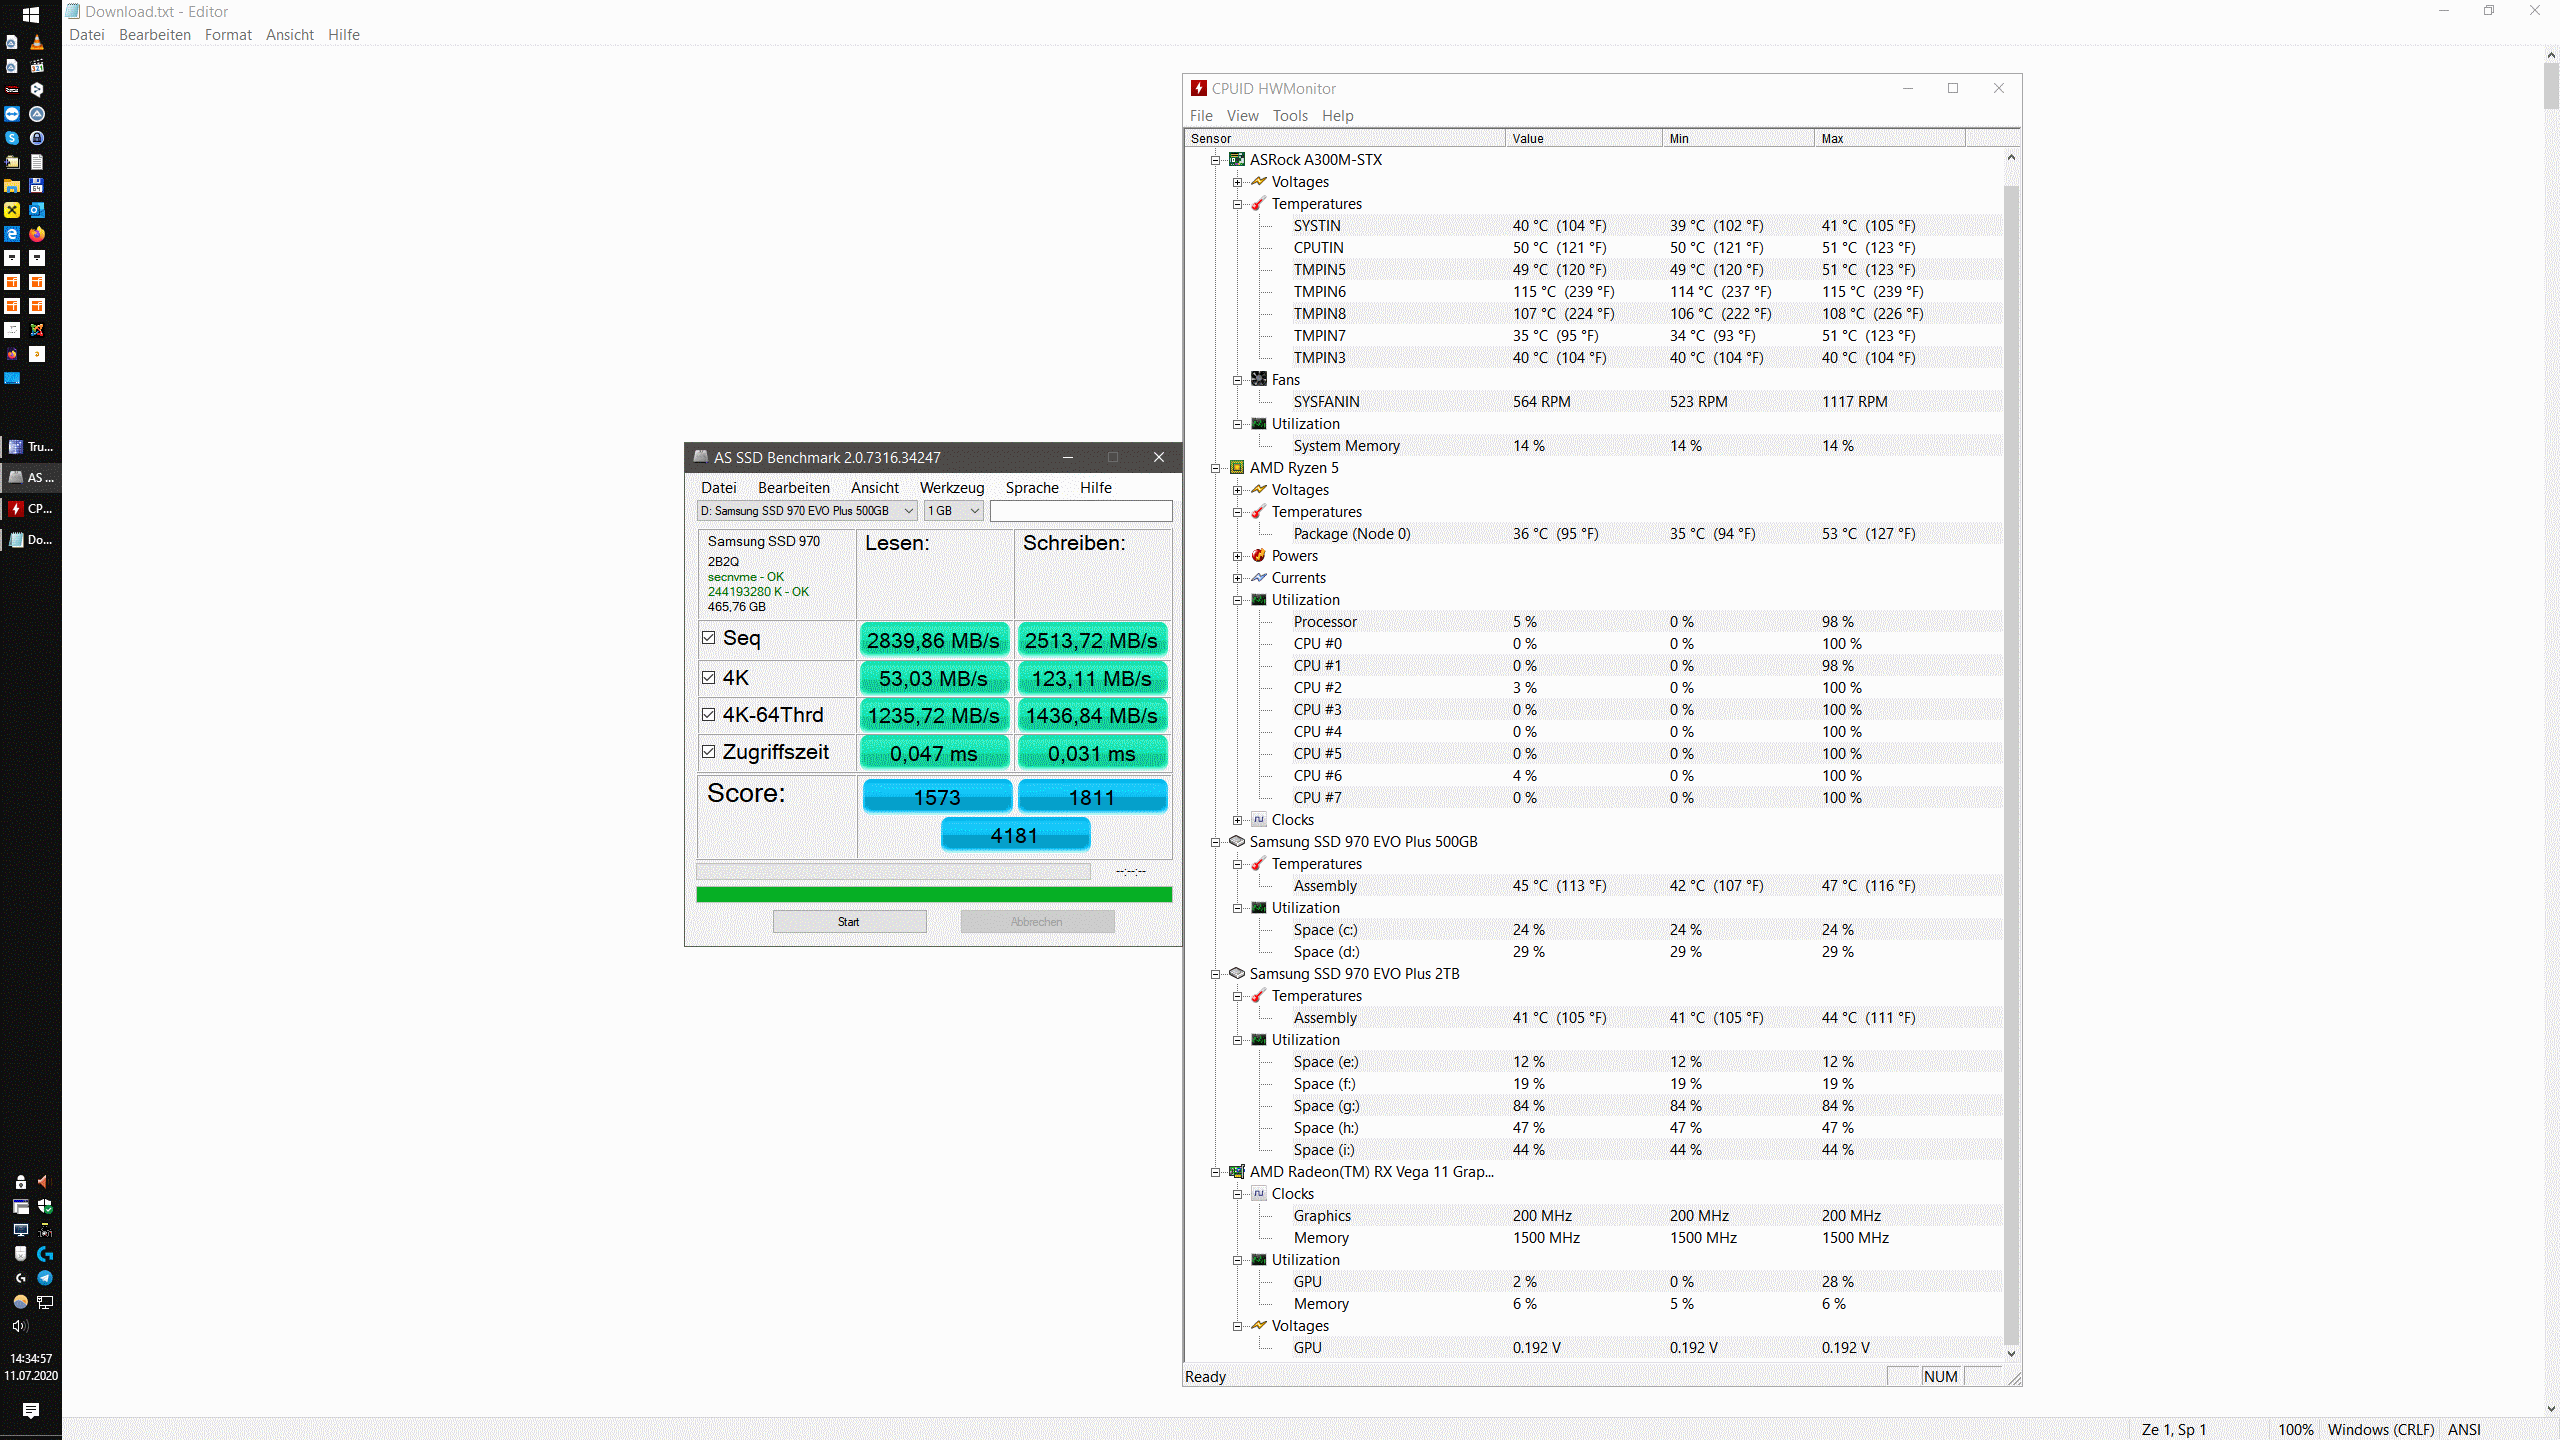
Task: Collapse the Samsung SSD 970 EVO Plus 500GB node
Action: click(x=1216, y=842)
